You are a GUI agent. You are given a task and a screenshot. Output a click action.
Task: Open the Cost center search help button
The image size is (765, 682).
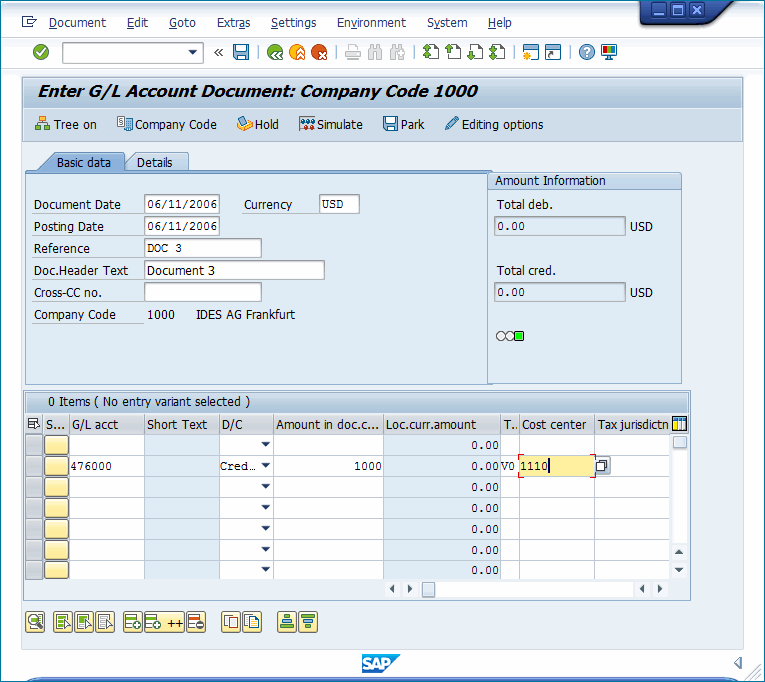[602, 466]
